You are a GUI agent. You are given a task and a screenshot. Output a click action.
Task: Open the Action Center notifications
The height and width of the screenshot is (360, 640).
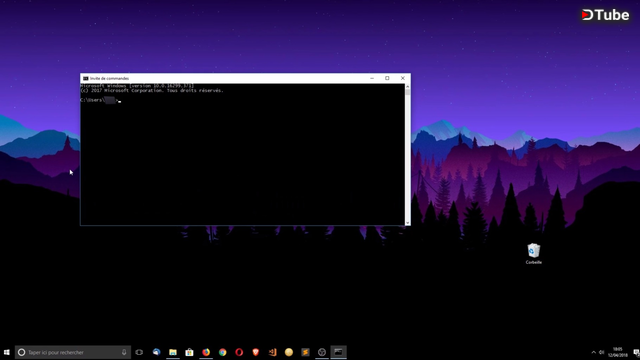[x=636, y=352]
